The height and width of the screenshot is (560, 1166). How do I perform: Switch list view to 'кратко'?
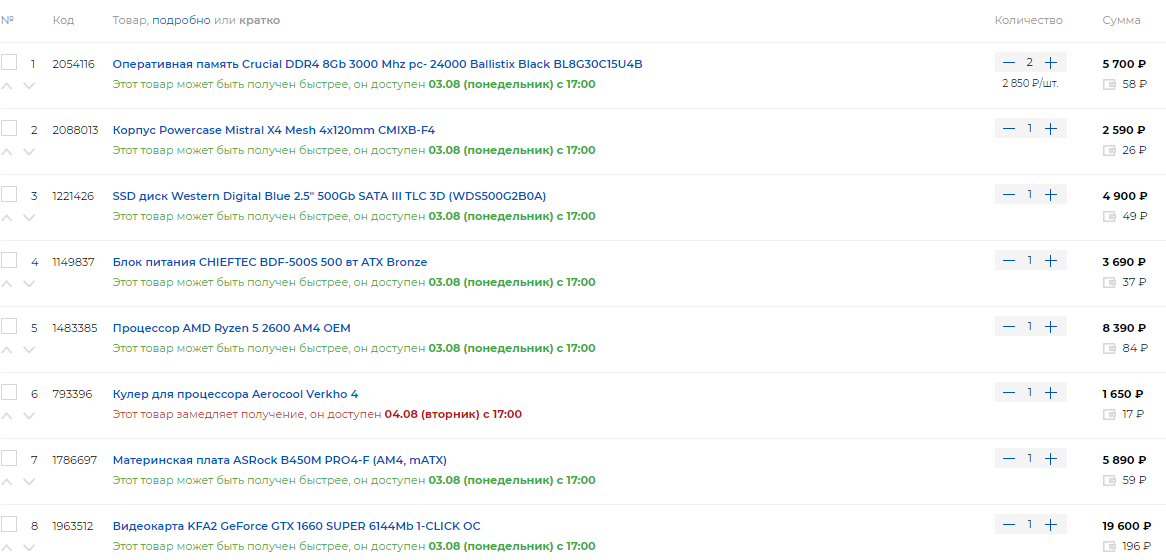click(260, 20)
